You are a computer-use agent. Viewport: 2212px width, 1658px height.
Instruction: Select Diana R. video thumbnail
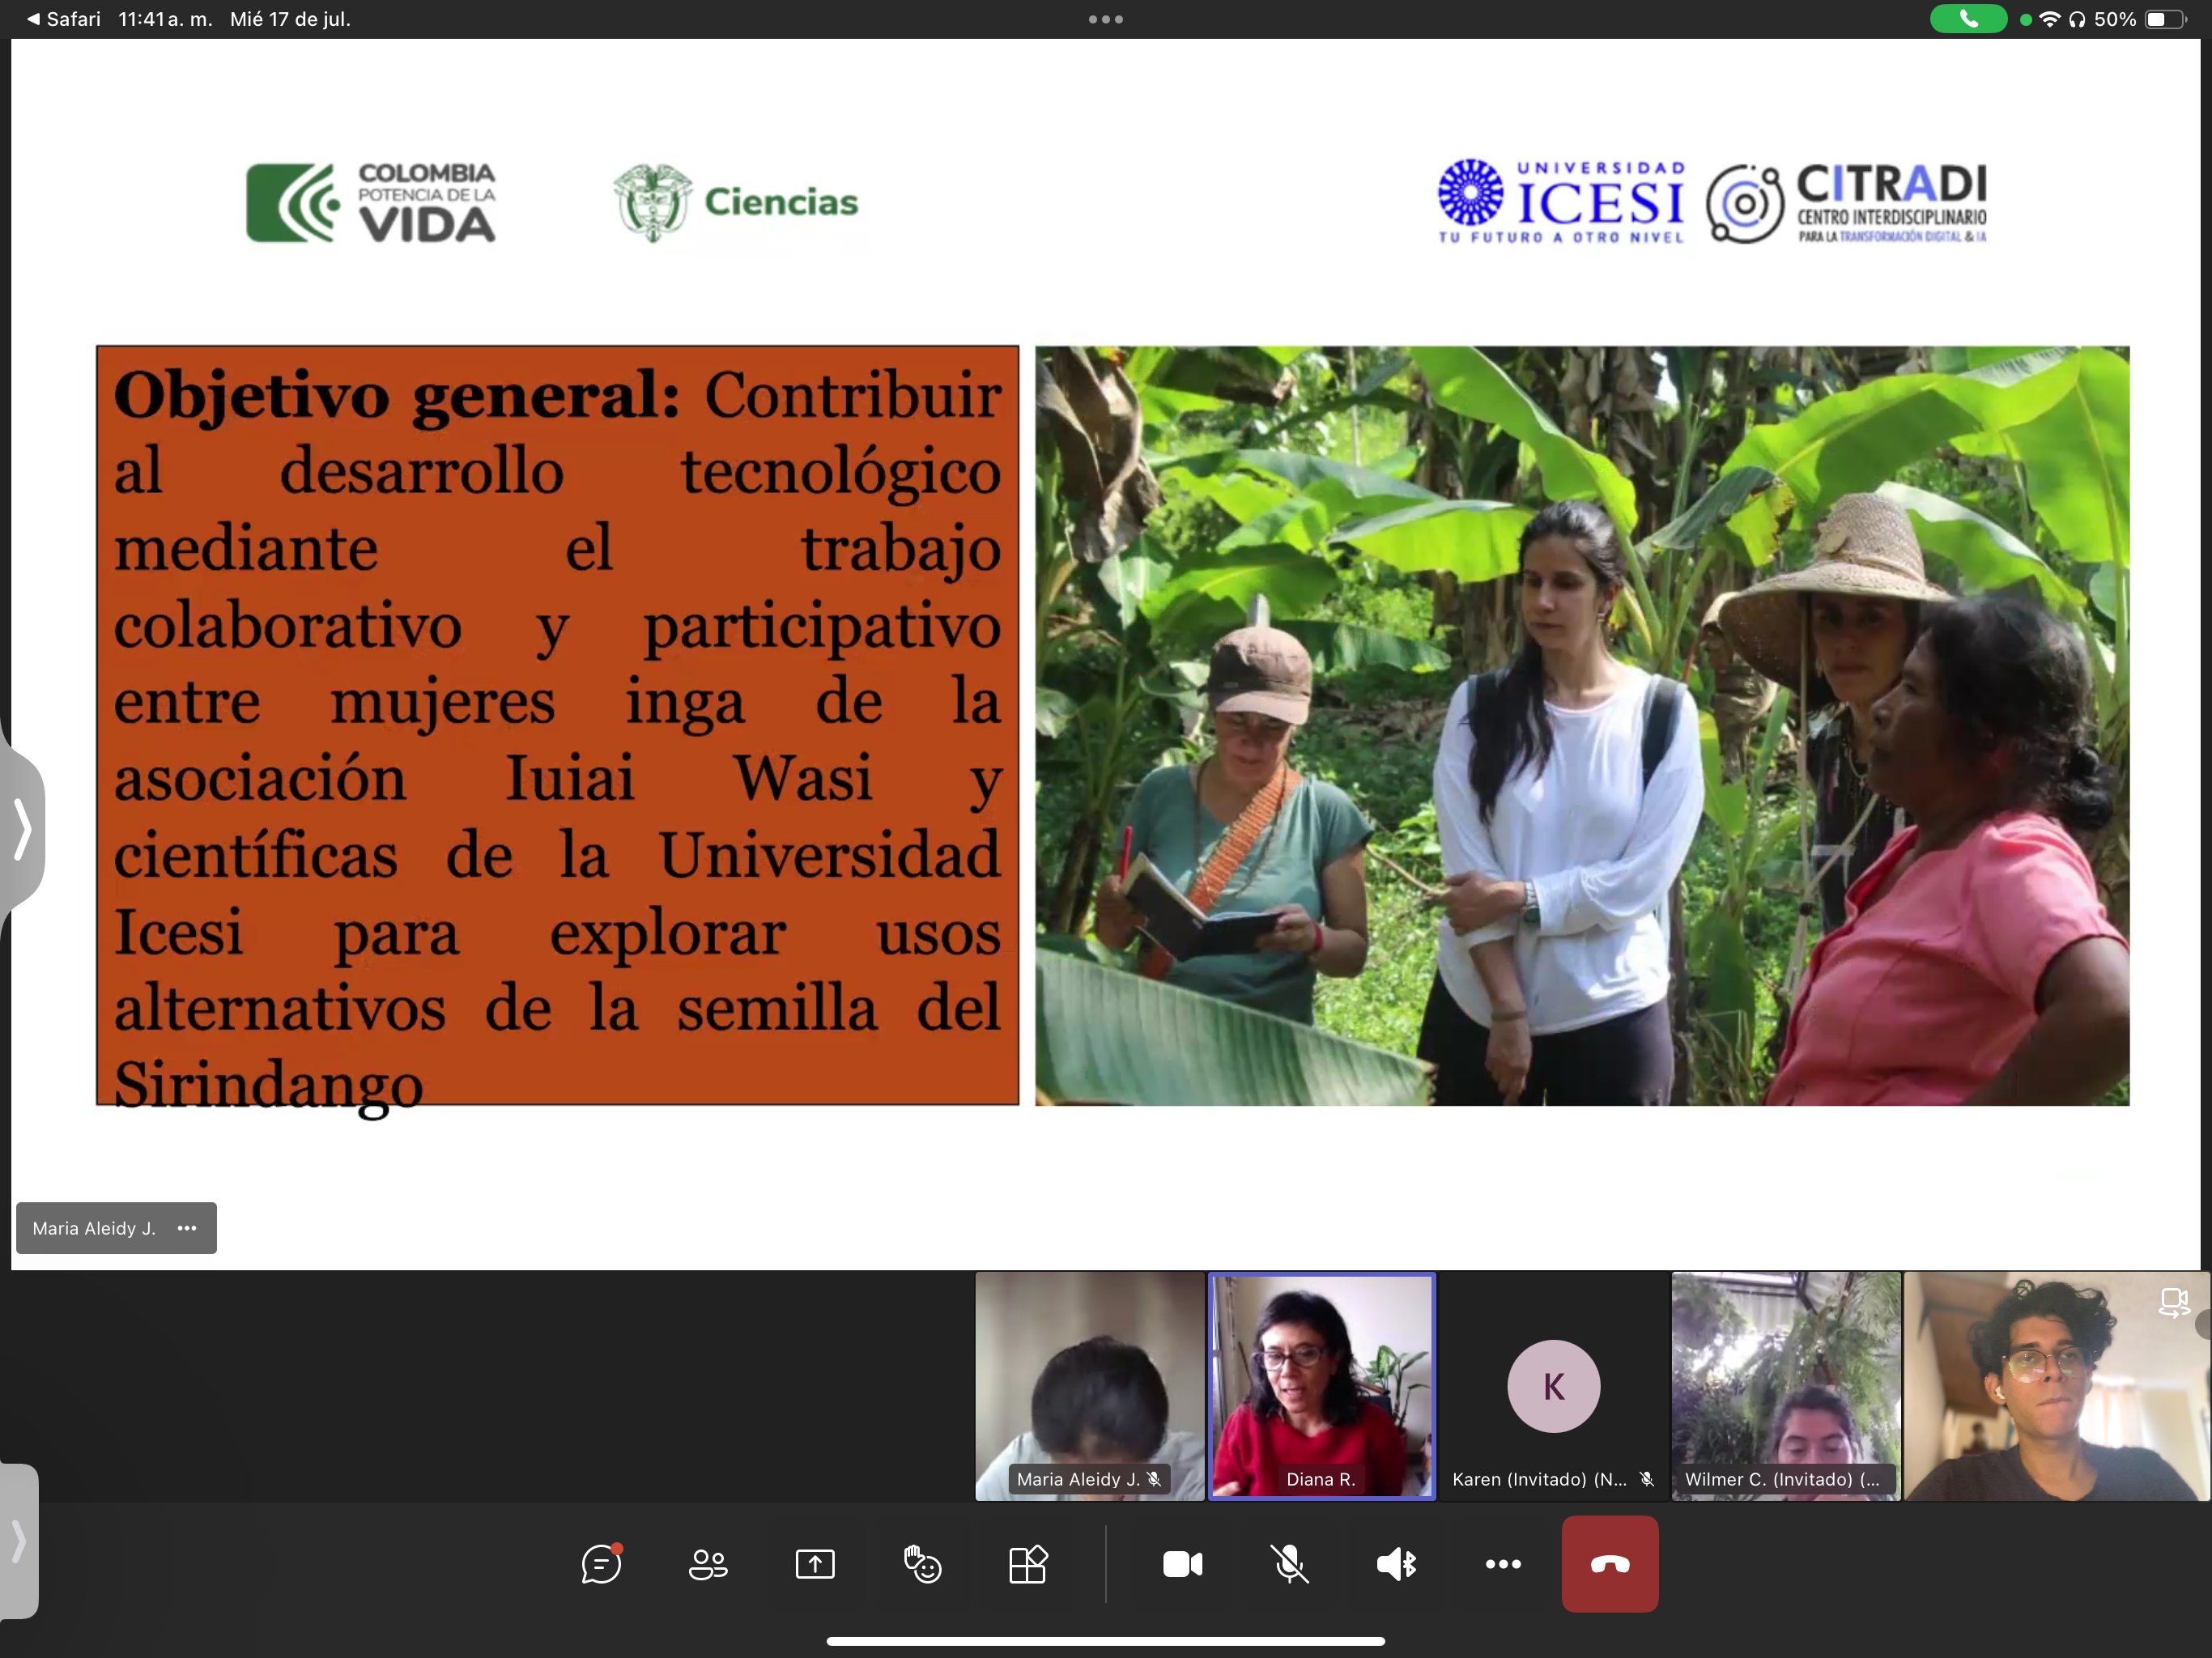coord(1321,1386)
